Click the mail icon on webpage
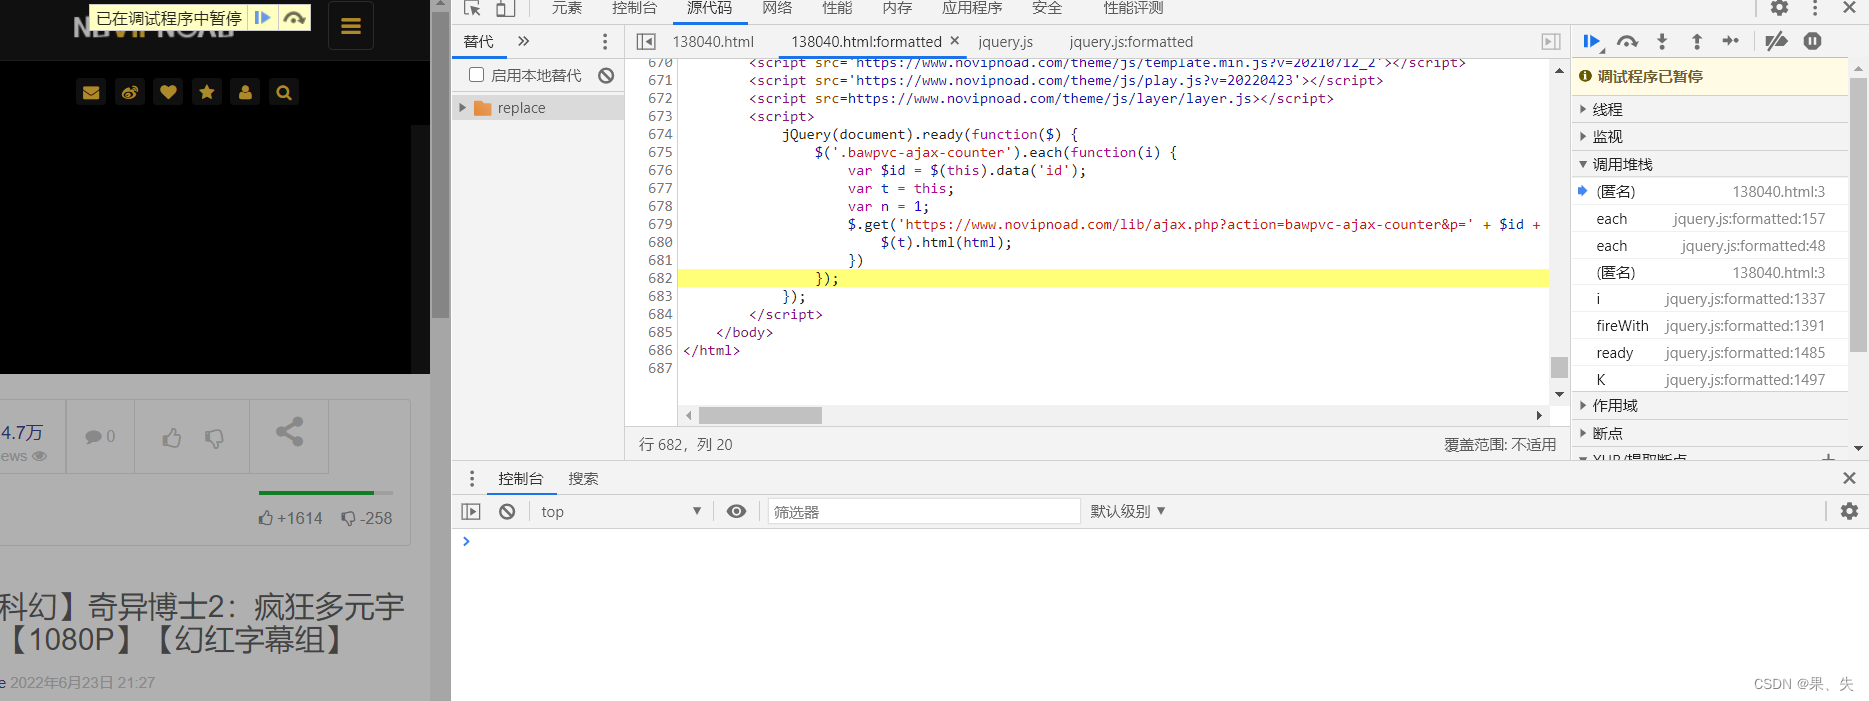The width and height of the screenshot is (1869, 701). pyautogui.click(x=91, y=92)
